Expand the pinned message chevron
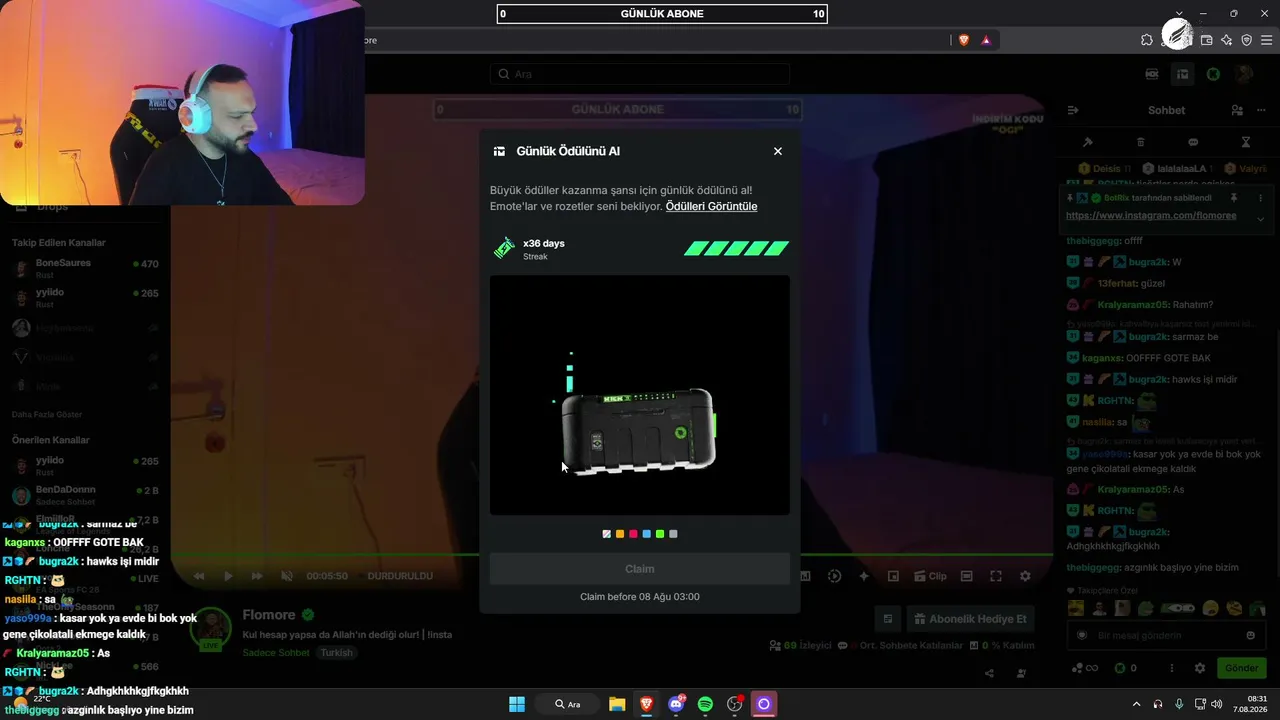 coord(1260,218)
